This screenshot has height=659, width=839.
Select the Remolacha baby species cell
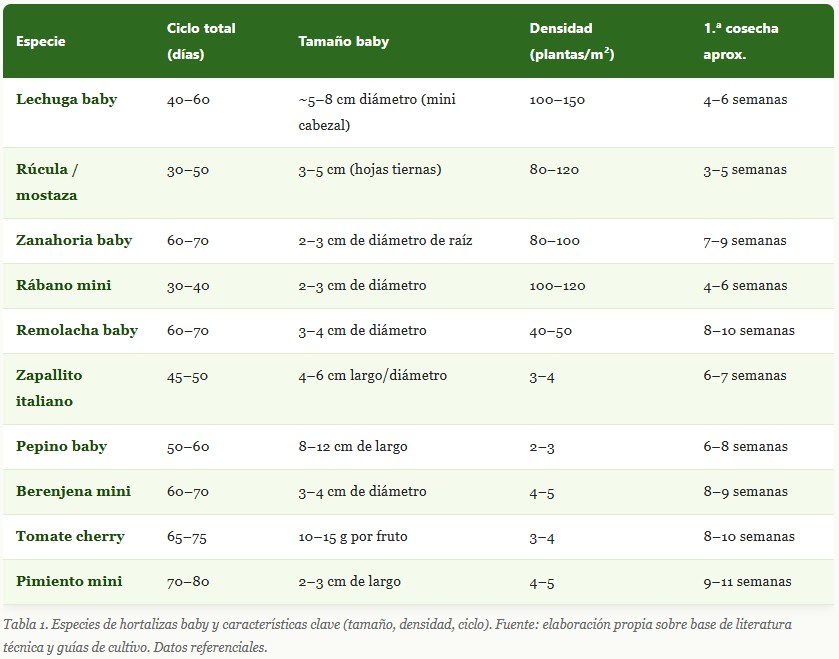(x=77, y=331)
